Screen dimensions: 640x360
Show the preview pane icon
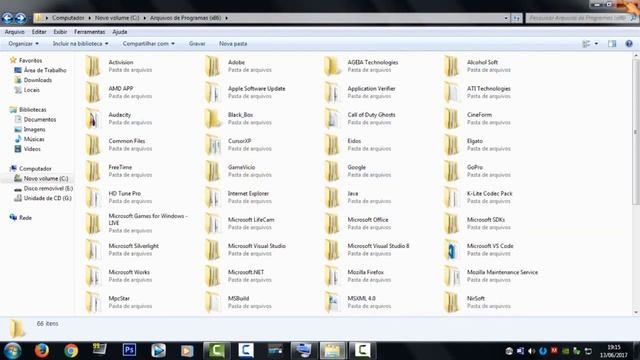612,44
